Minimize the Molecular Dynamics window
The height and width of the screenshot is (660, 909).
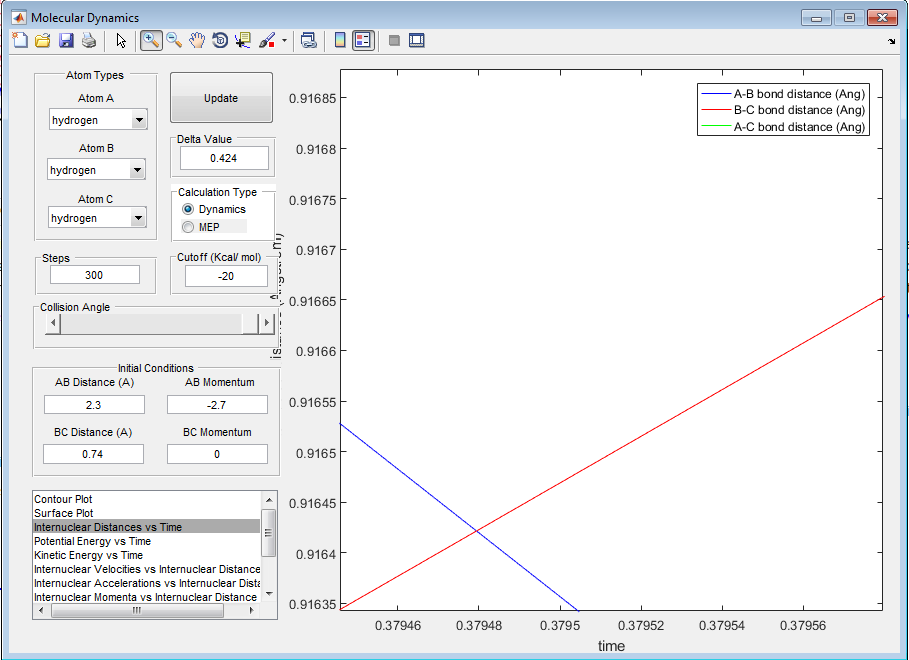[x=817, y=17]
